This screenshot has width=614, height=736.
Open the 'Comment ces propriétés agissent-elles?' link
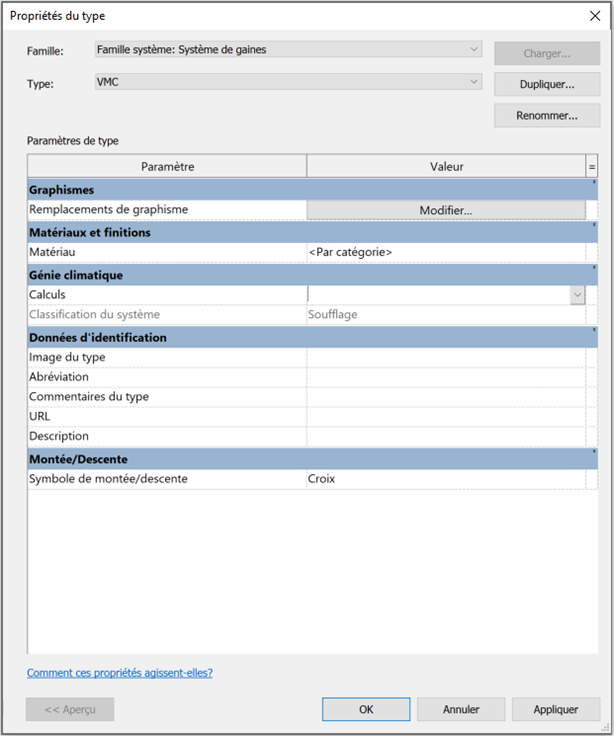click(120, 673)
